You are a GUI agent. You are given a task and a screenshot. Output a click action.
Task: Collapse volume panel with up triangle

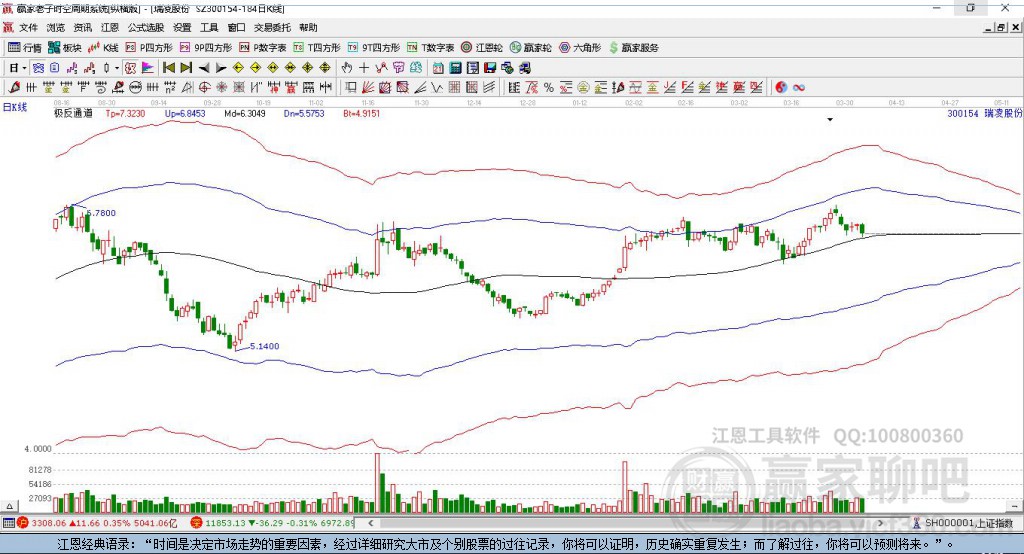pyautogui.click(x=9, y=506)
